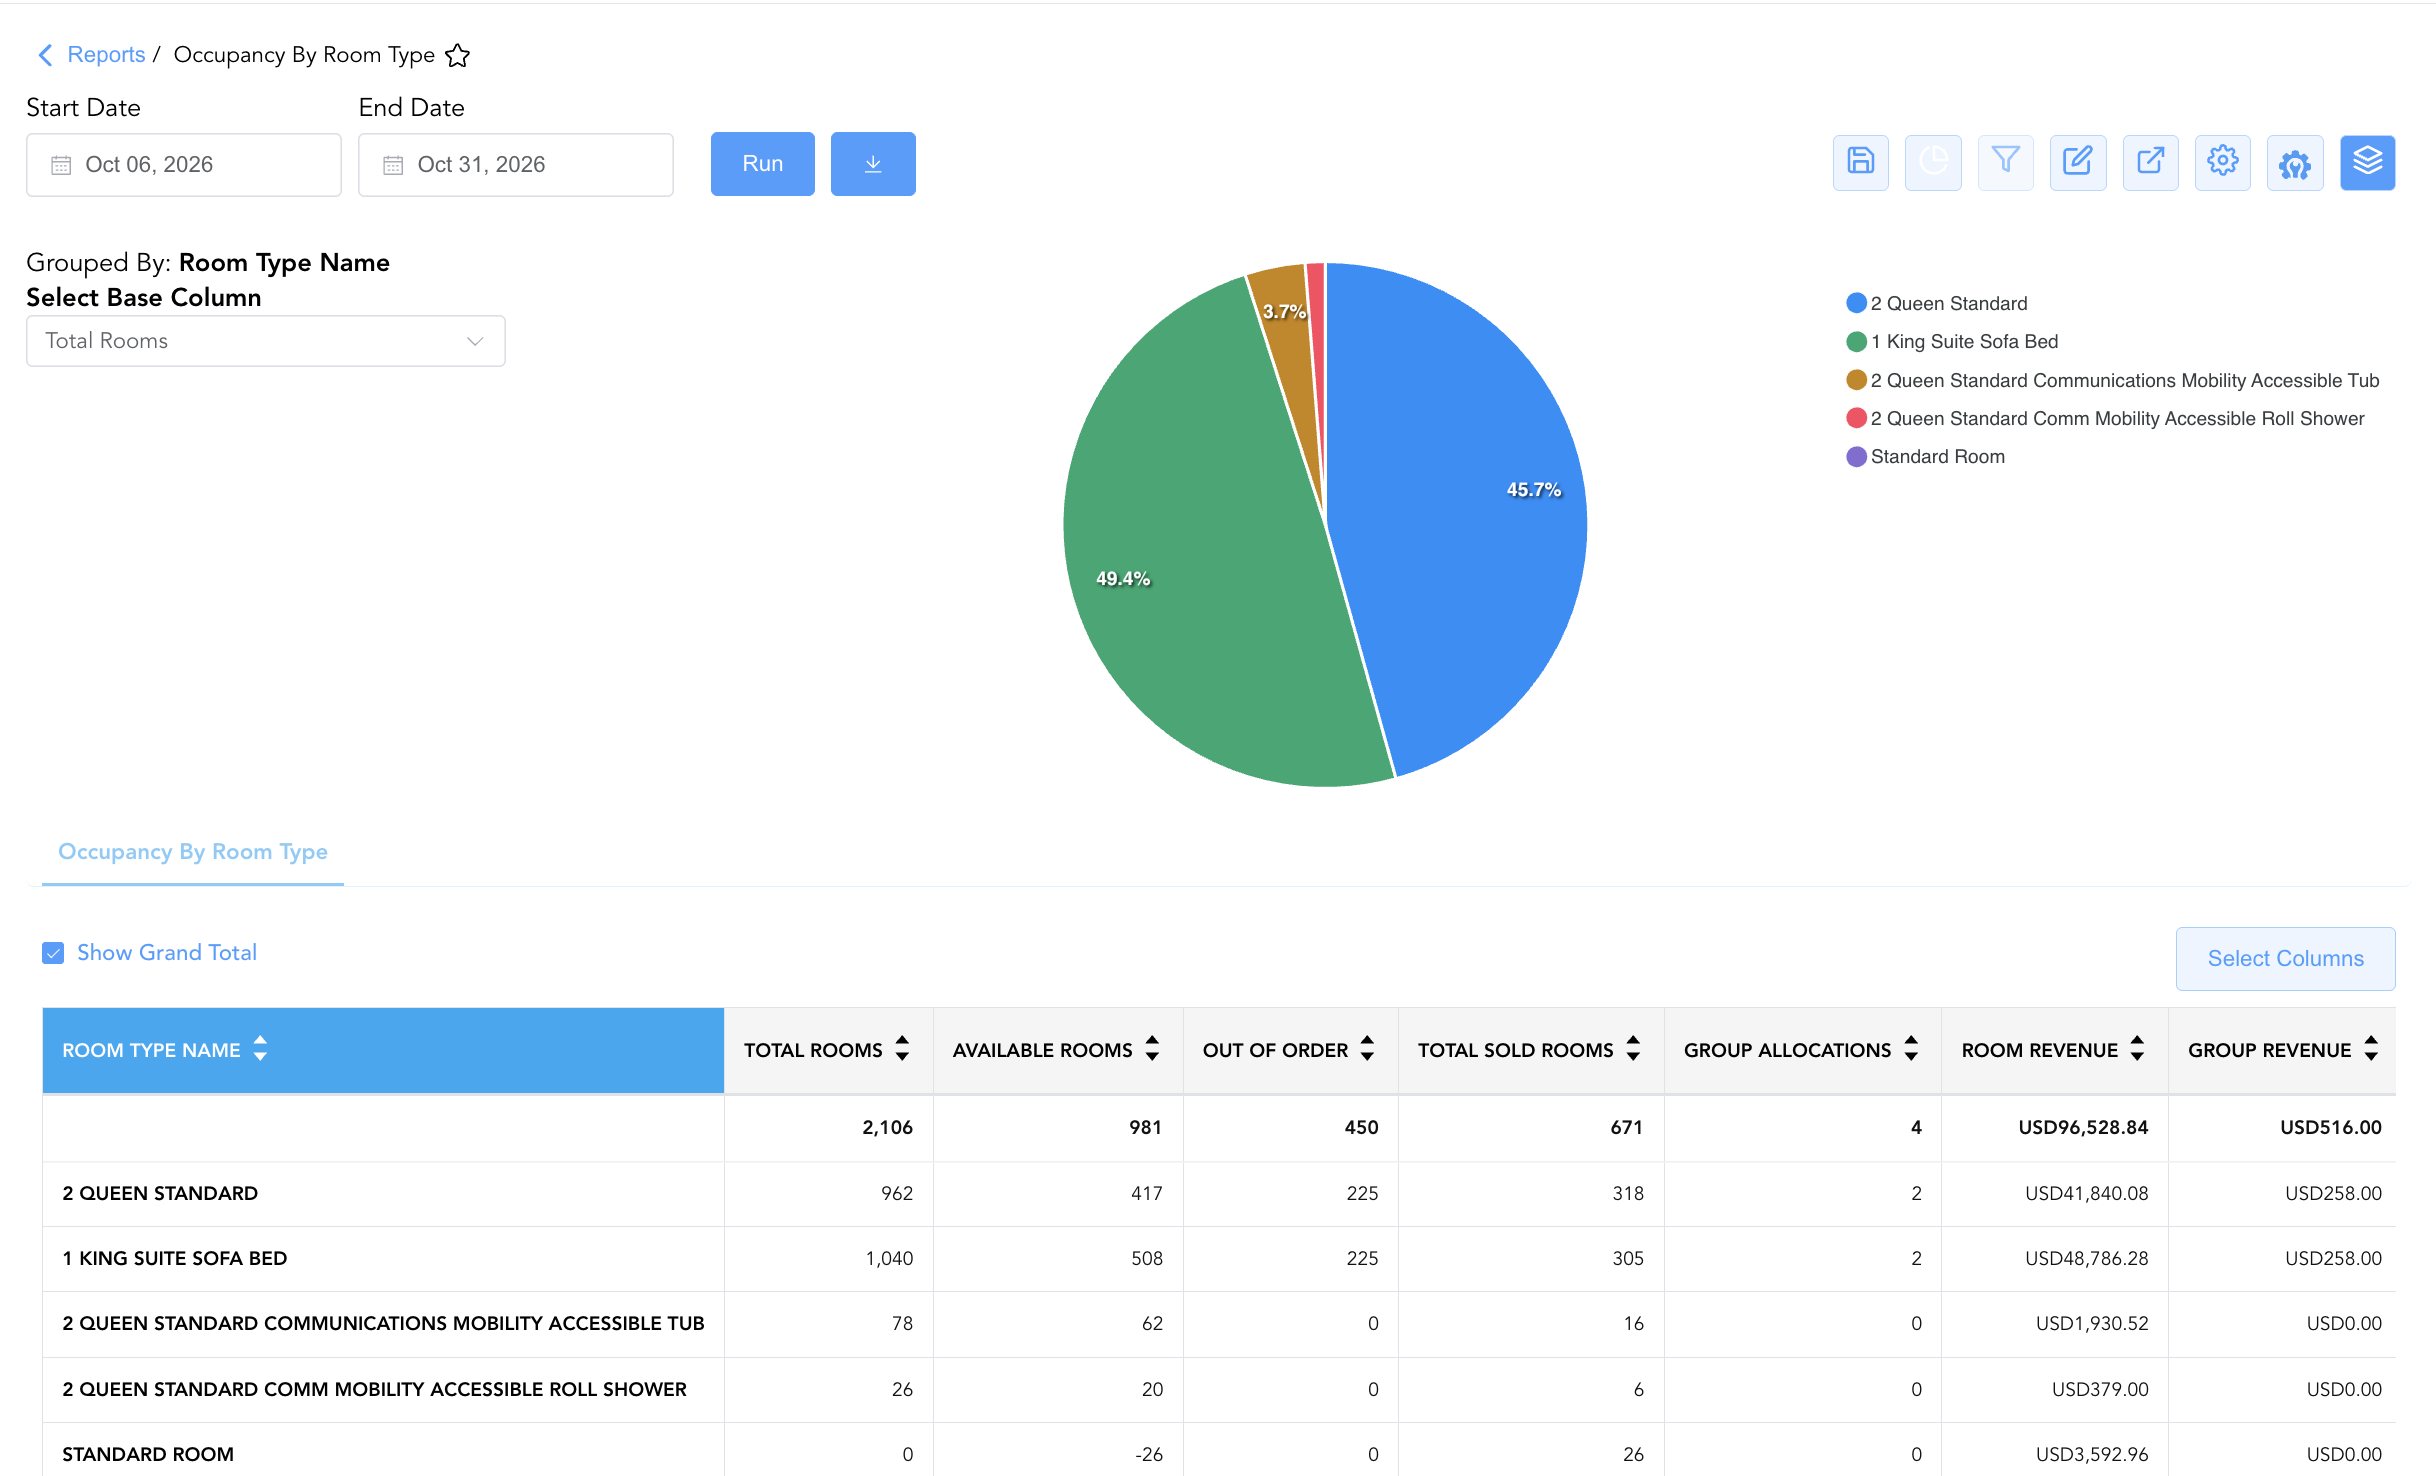Open the filter funnel icon
The width and height of the screenshot is (2436, 1476).
pyautogui.click(x=2005, y=162)
